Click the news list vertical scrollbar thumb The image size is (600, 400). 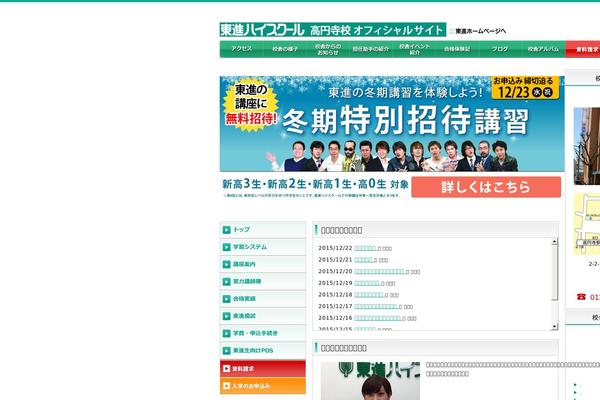[554, 273]
